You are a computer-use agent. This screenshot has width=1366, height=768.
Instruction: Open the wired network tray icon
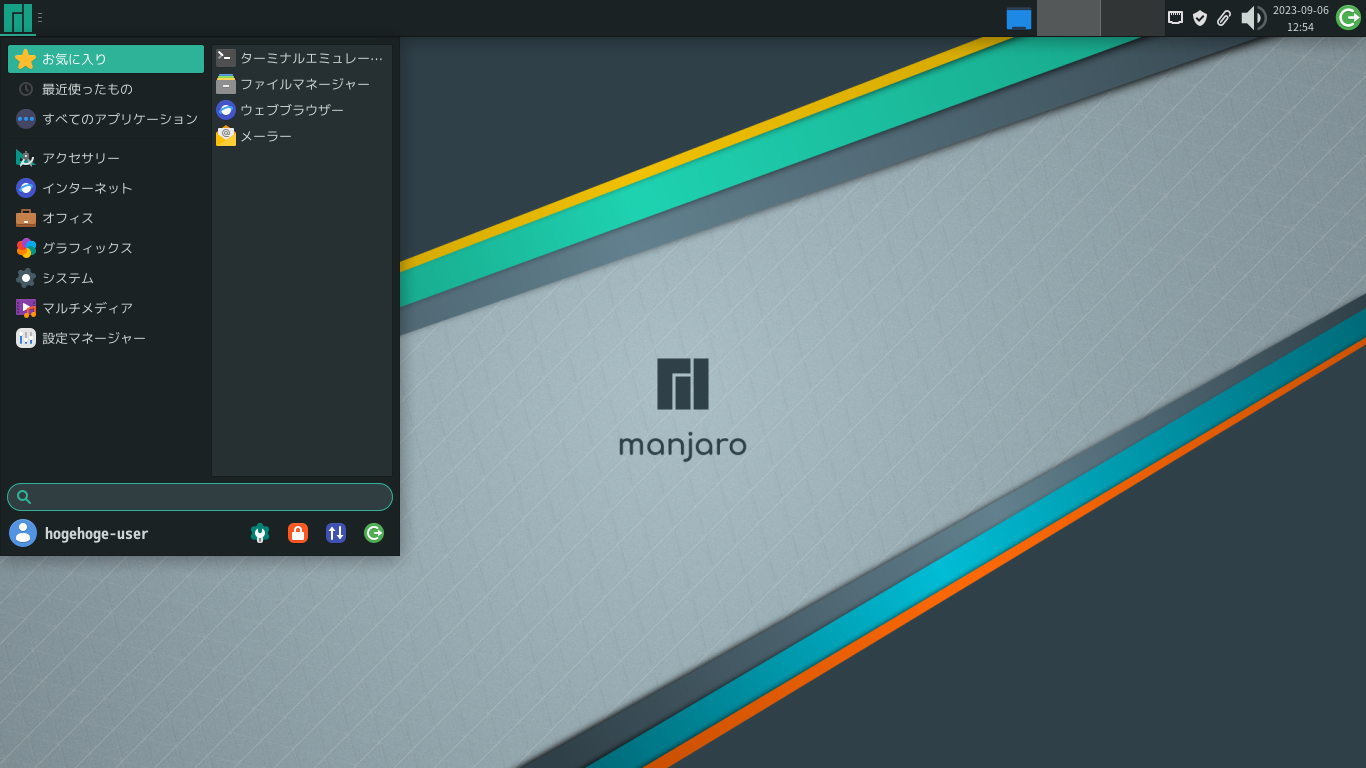(1176, 17)
